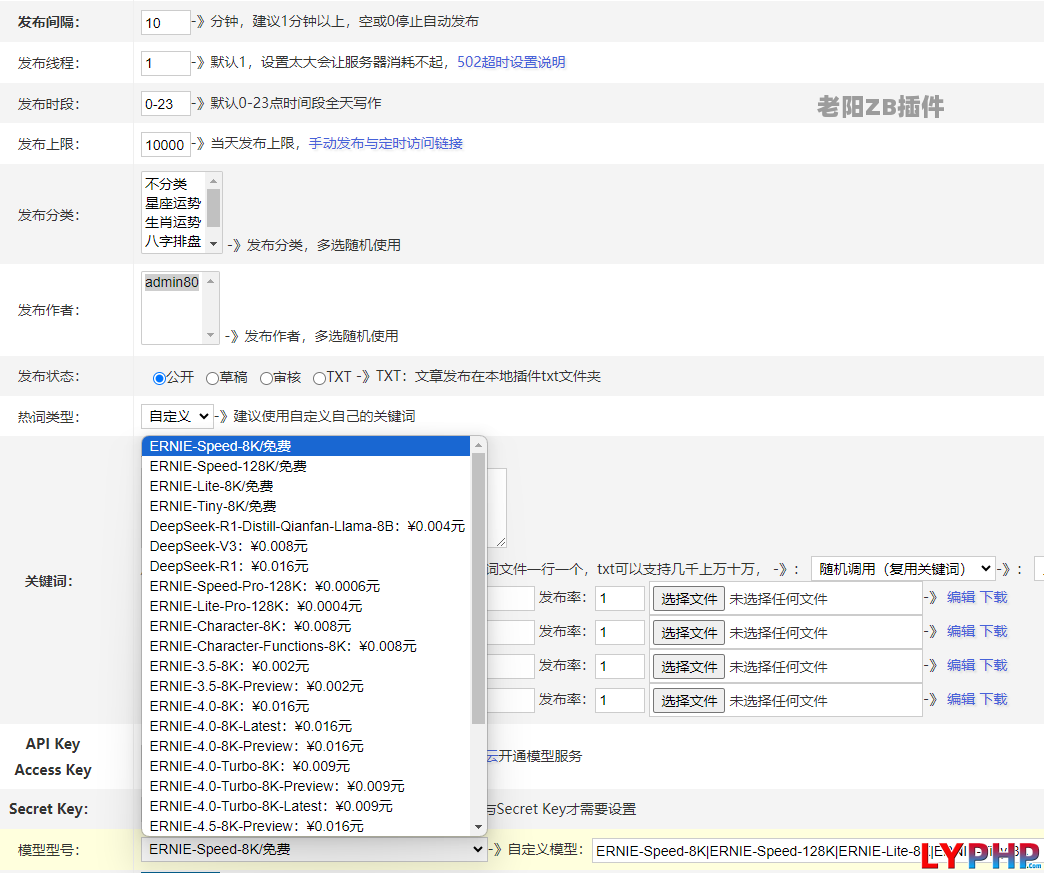1044x873 pixels.
Task: Select ERNIE-Character-8K ¥0.008元 option
Action: (306, 626)
